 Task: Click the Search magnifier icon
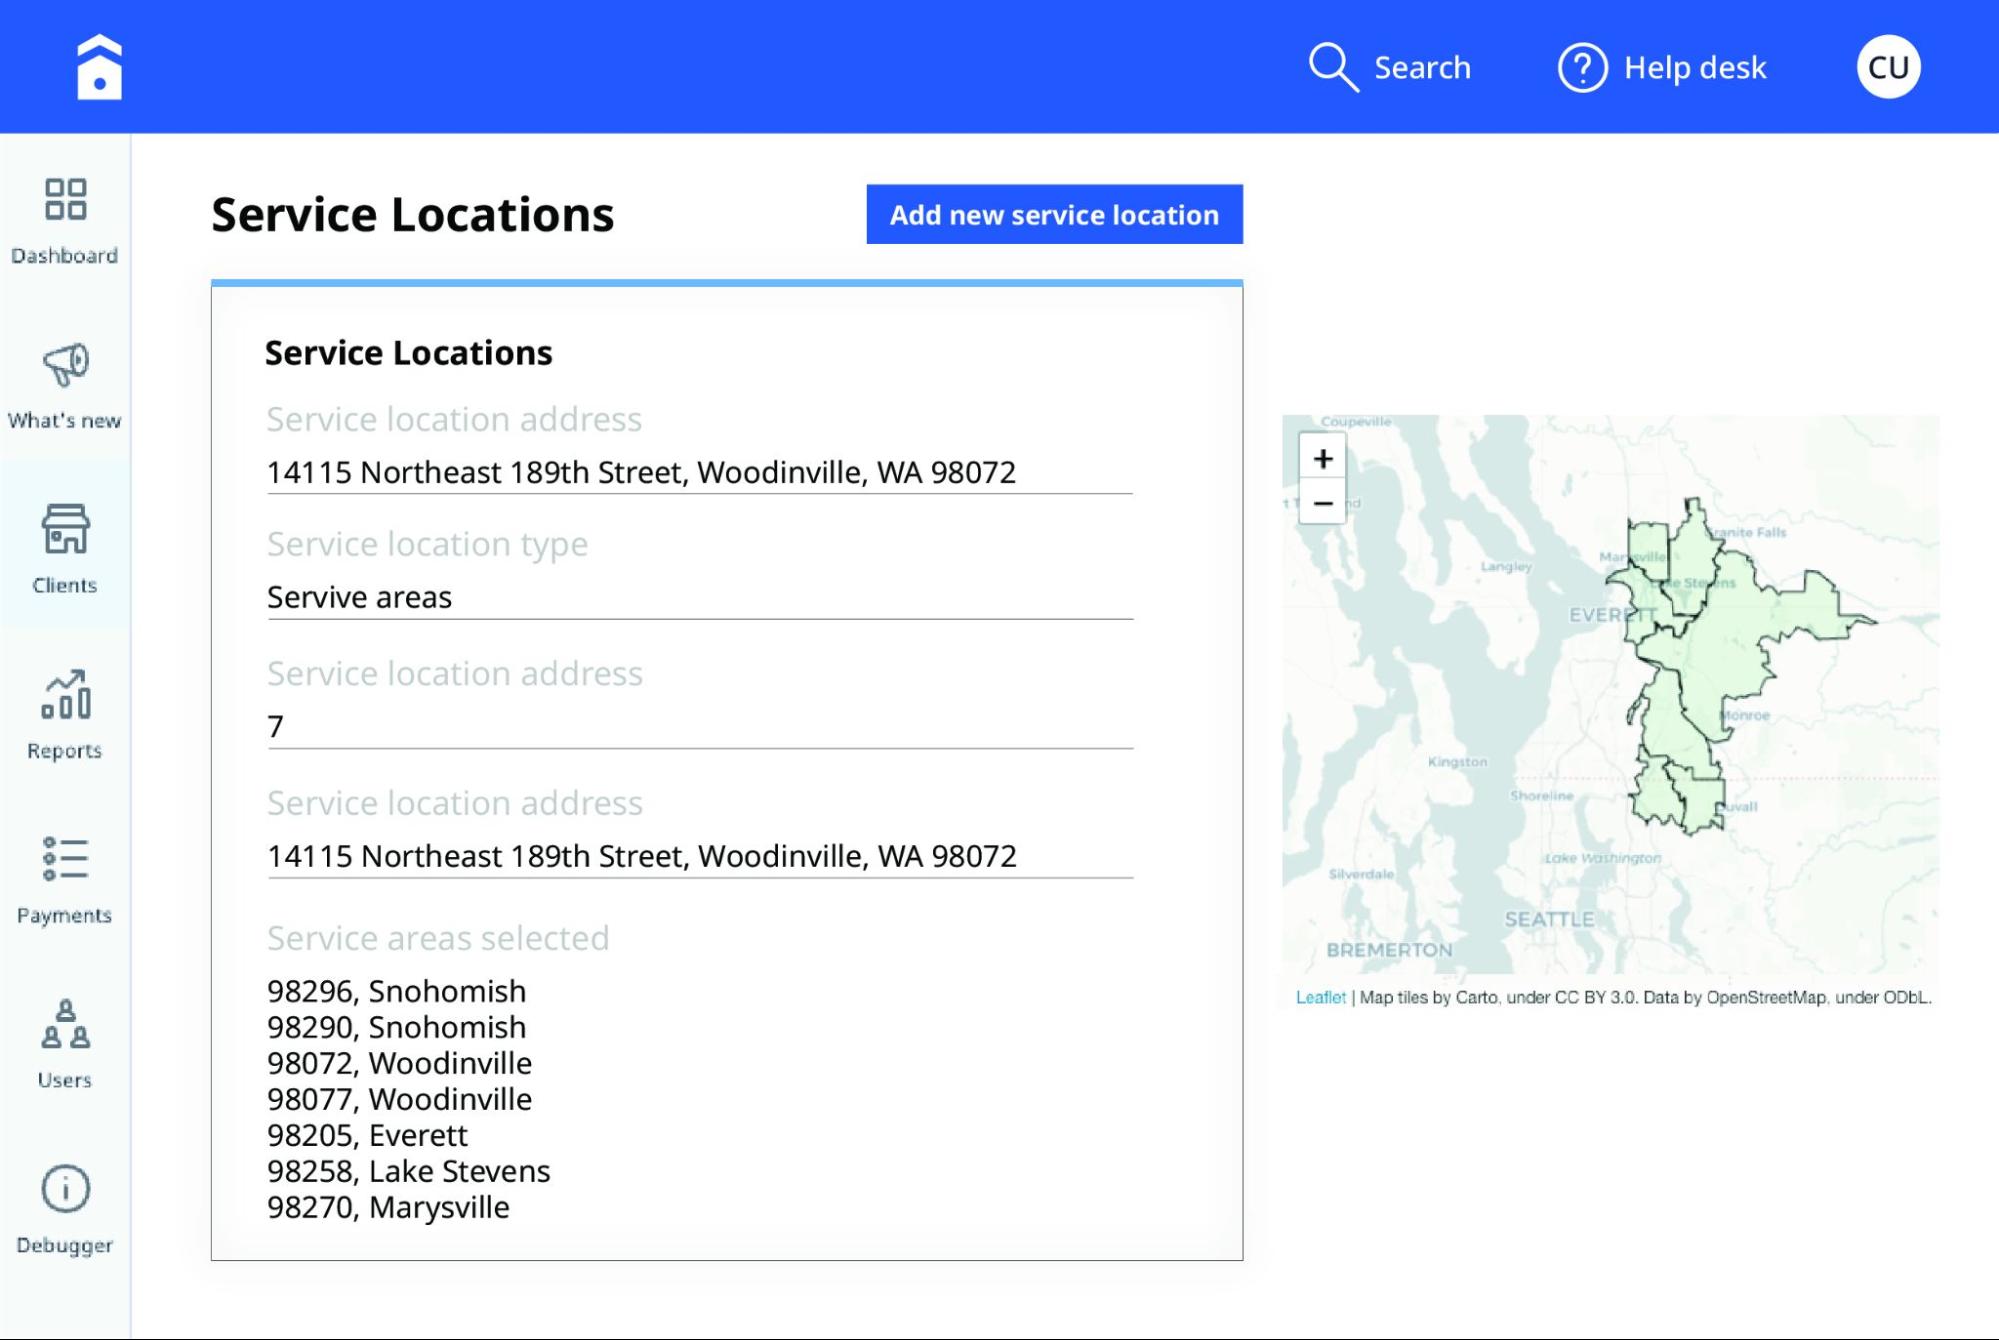click(x=1333, y=67)
